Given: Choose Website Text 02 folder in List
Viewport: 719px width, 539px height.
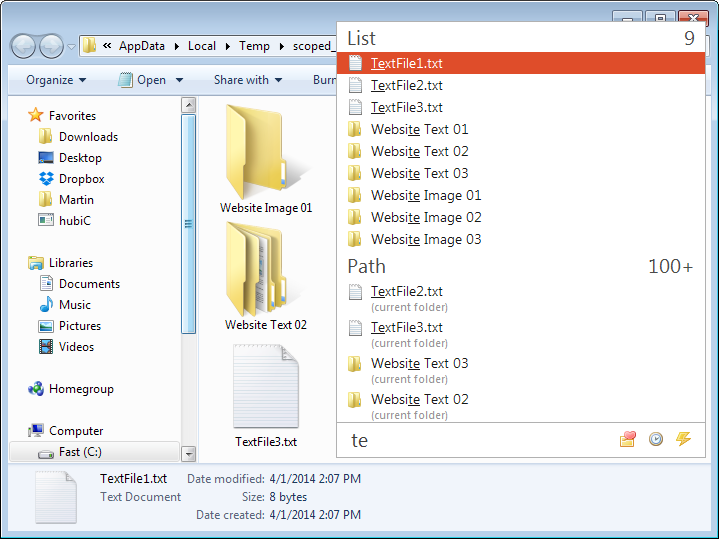Looking at the screenshot, I should 520,151.
